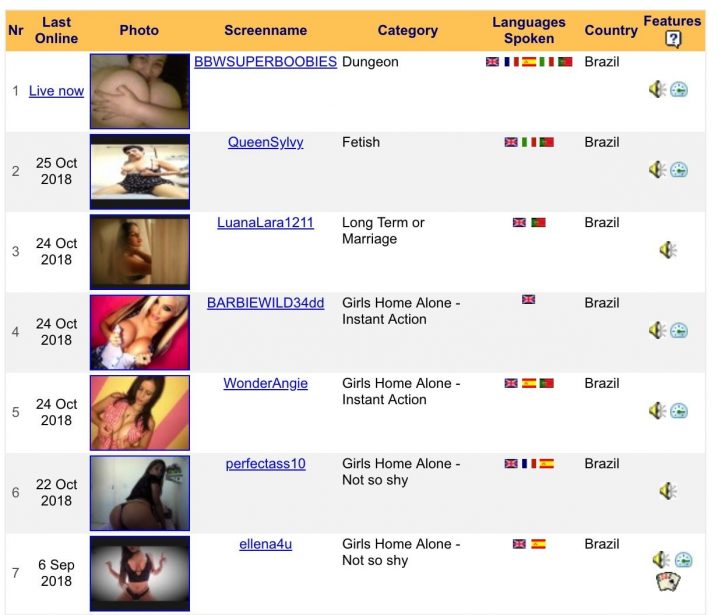This screenshot has width=718, height=615.
Task: Click the Portuguese flag in BBWSUPERBOOBIES row
Action: tap(565, 62)
